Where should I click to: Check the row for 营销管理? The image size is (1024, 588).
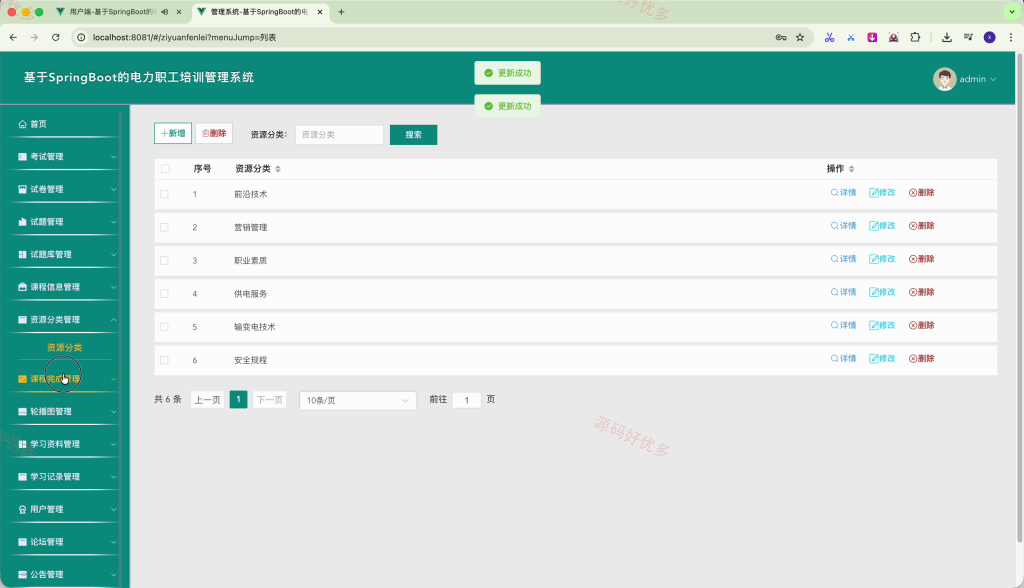click(x=165, y=227)
